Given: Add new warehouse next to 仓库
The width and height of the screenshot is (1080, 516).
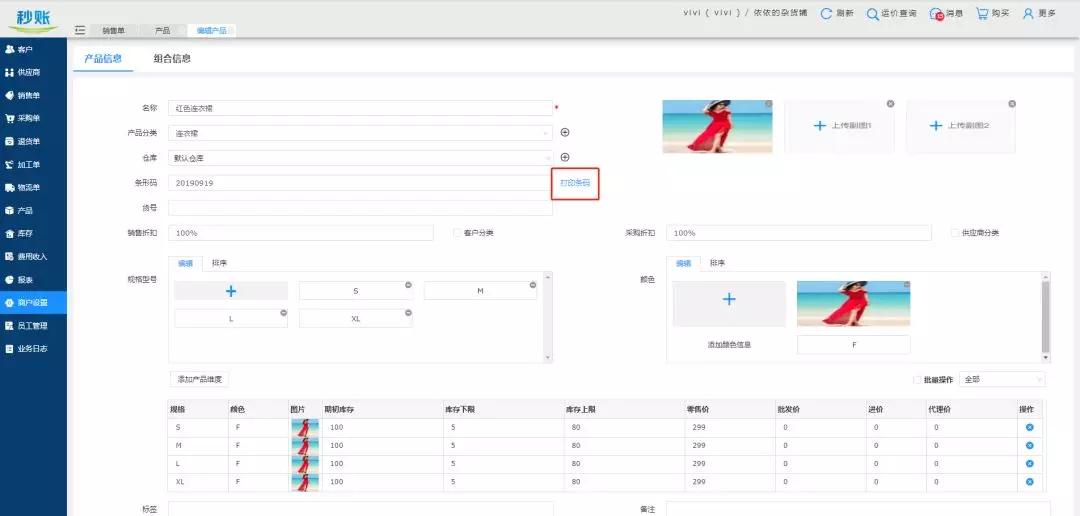Looking at the screenshot, I should [565, 158].
